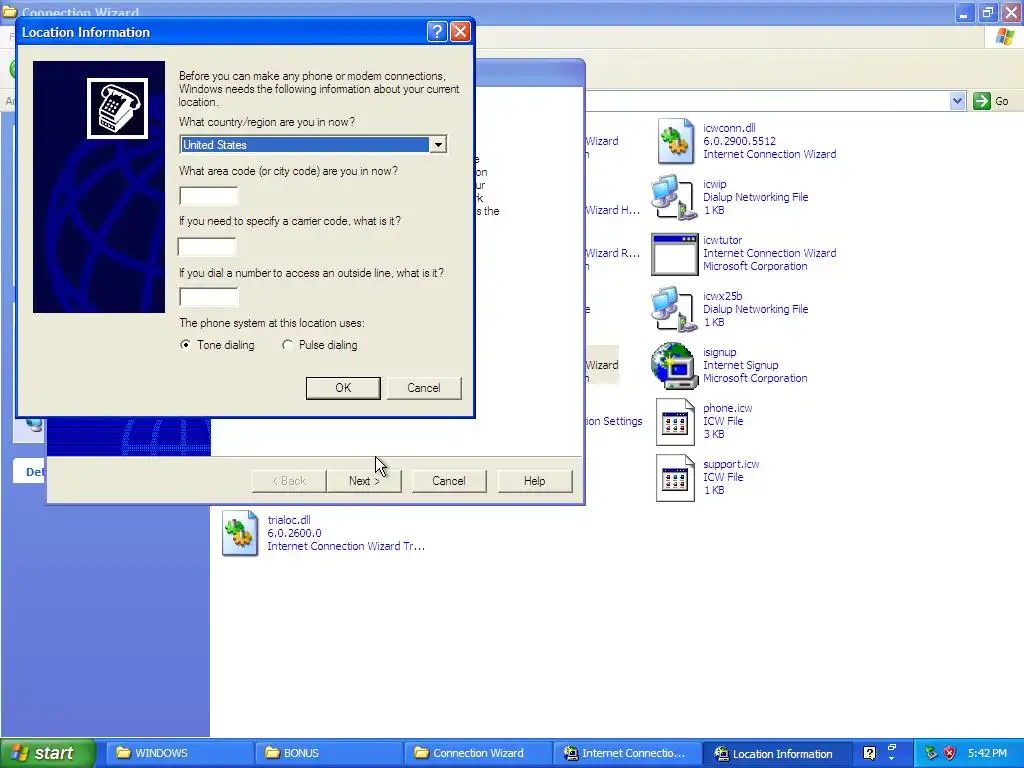Select the icwip Dialup Networking icon

(673, 197)
